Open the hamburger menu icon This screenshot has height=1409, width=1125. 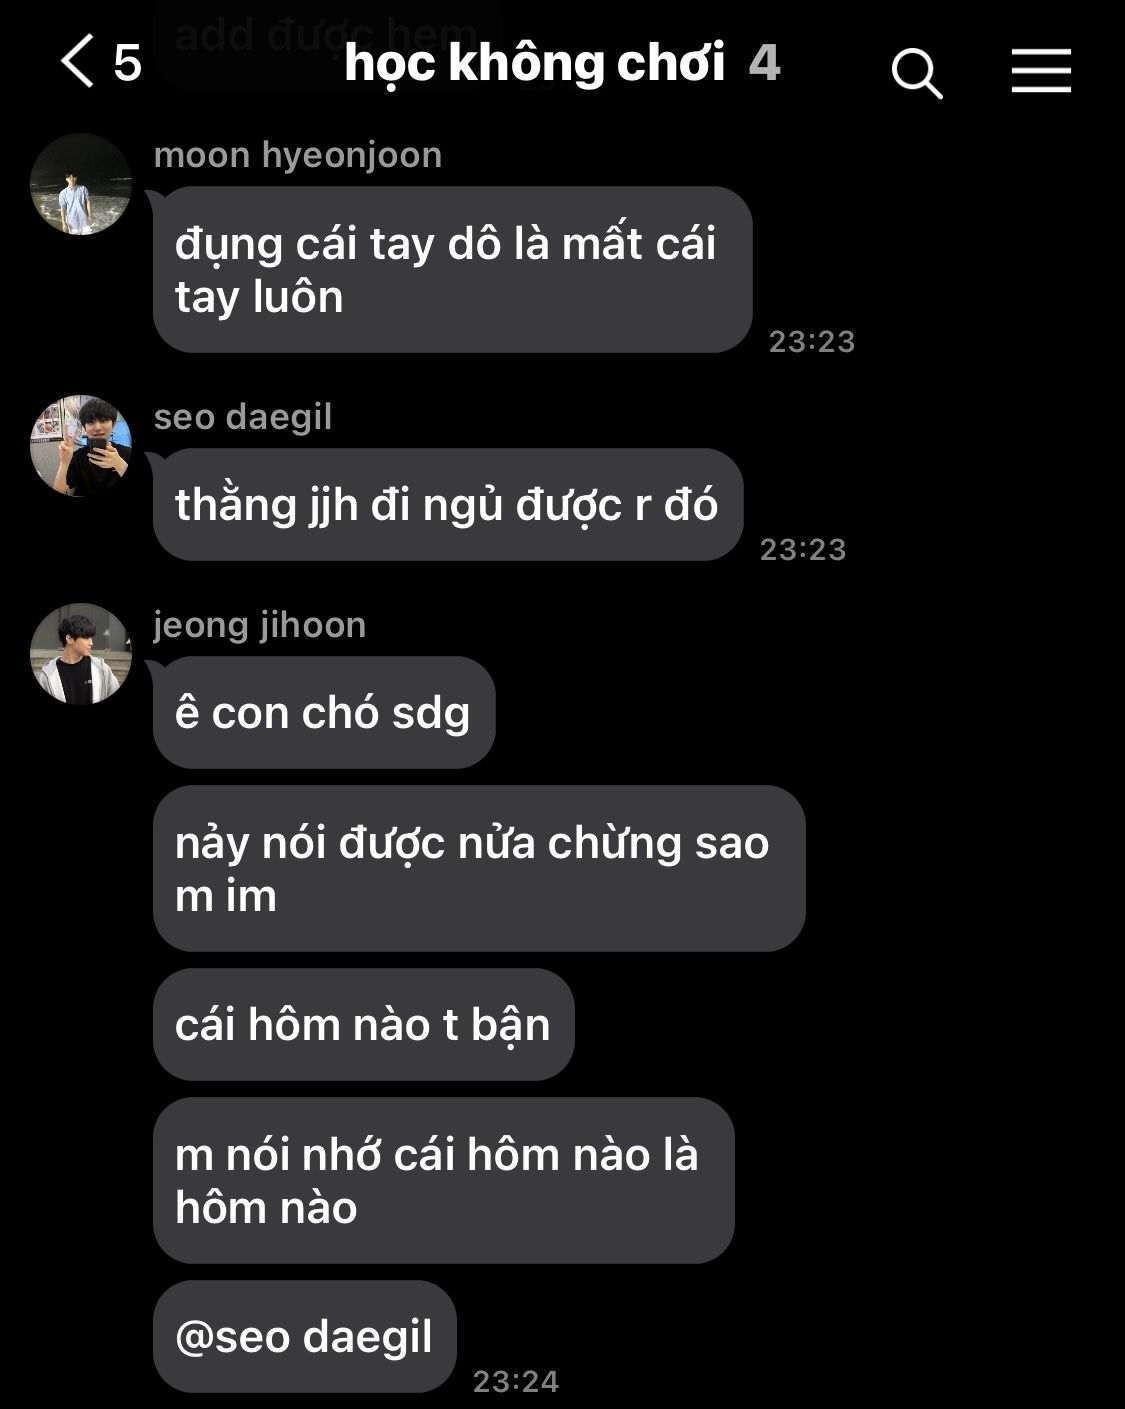click(1041, 71)
